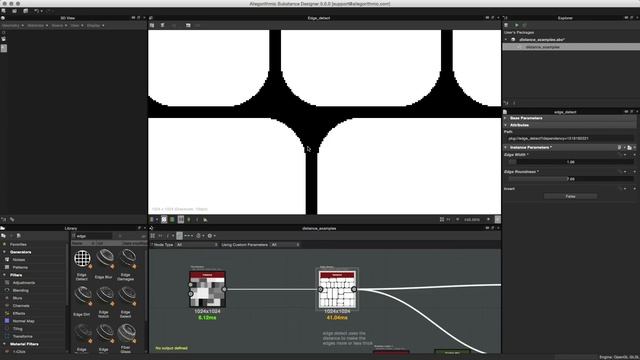
Task: Click first icon in 2D view toolbar
Action: 152,25
